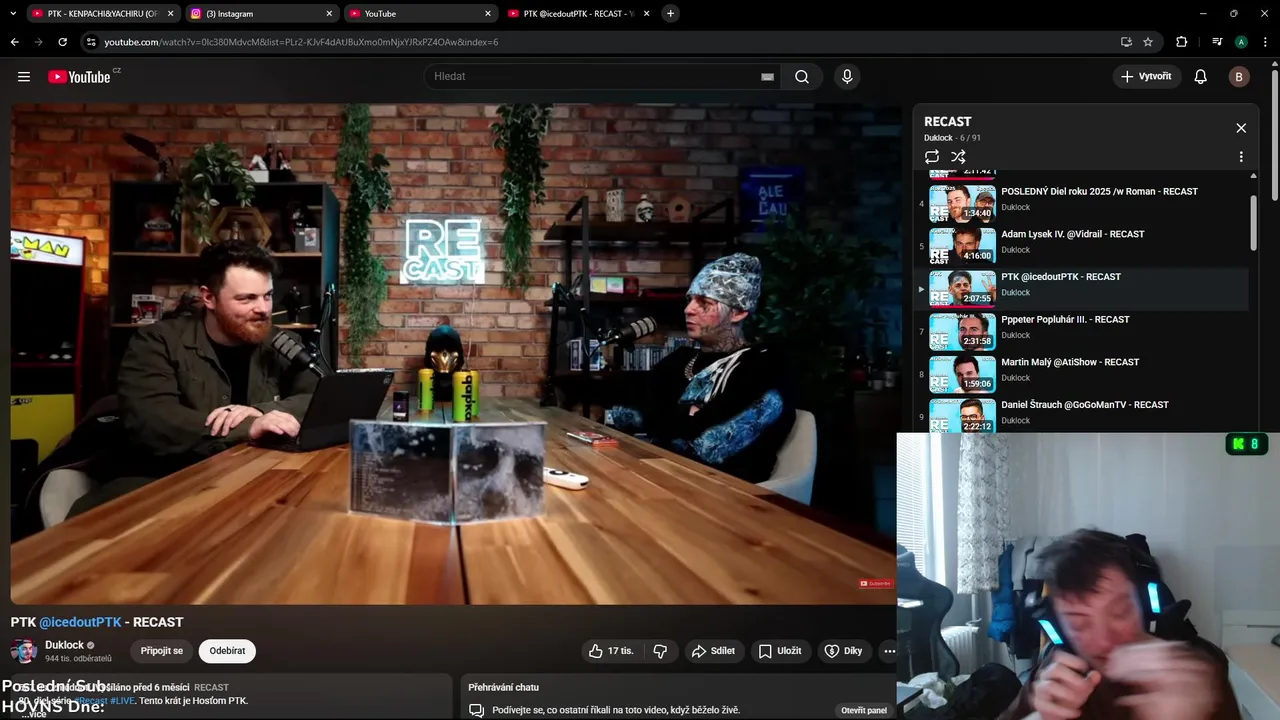Open Daniel Štrauch @GoGoManTV - RECAST

[1085, 405]
